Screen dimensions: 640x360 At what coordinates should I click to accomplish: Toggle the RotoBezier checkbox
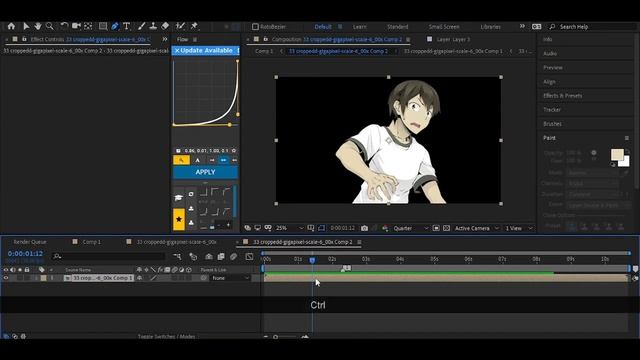(x=256, y=27)
